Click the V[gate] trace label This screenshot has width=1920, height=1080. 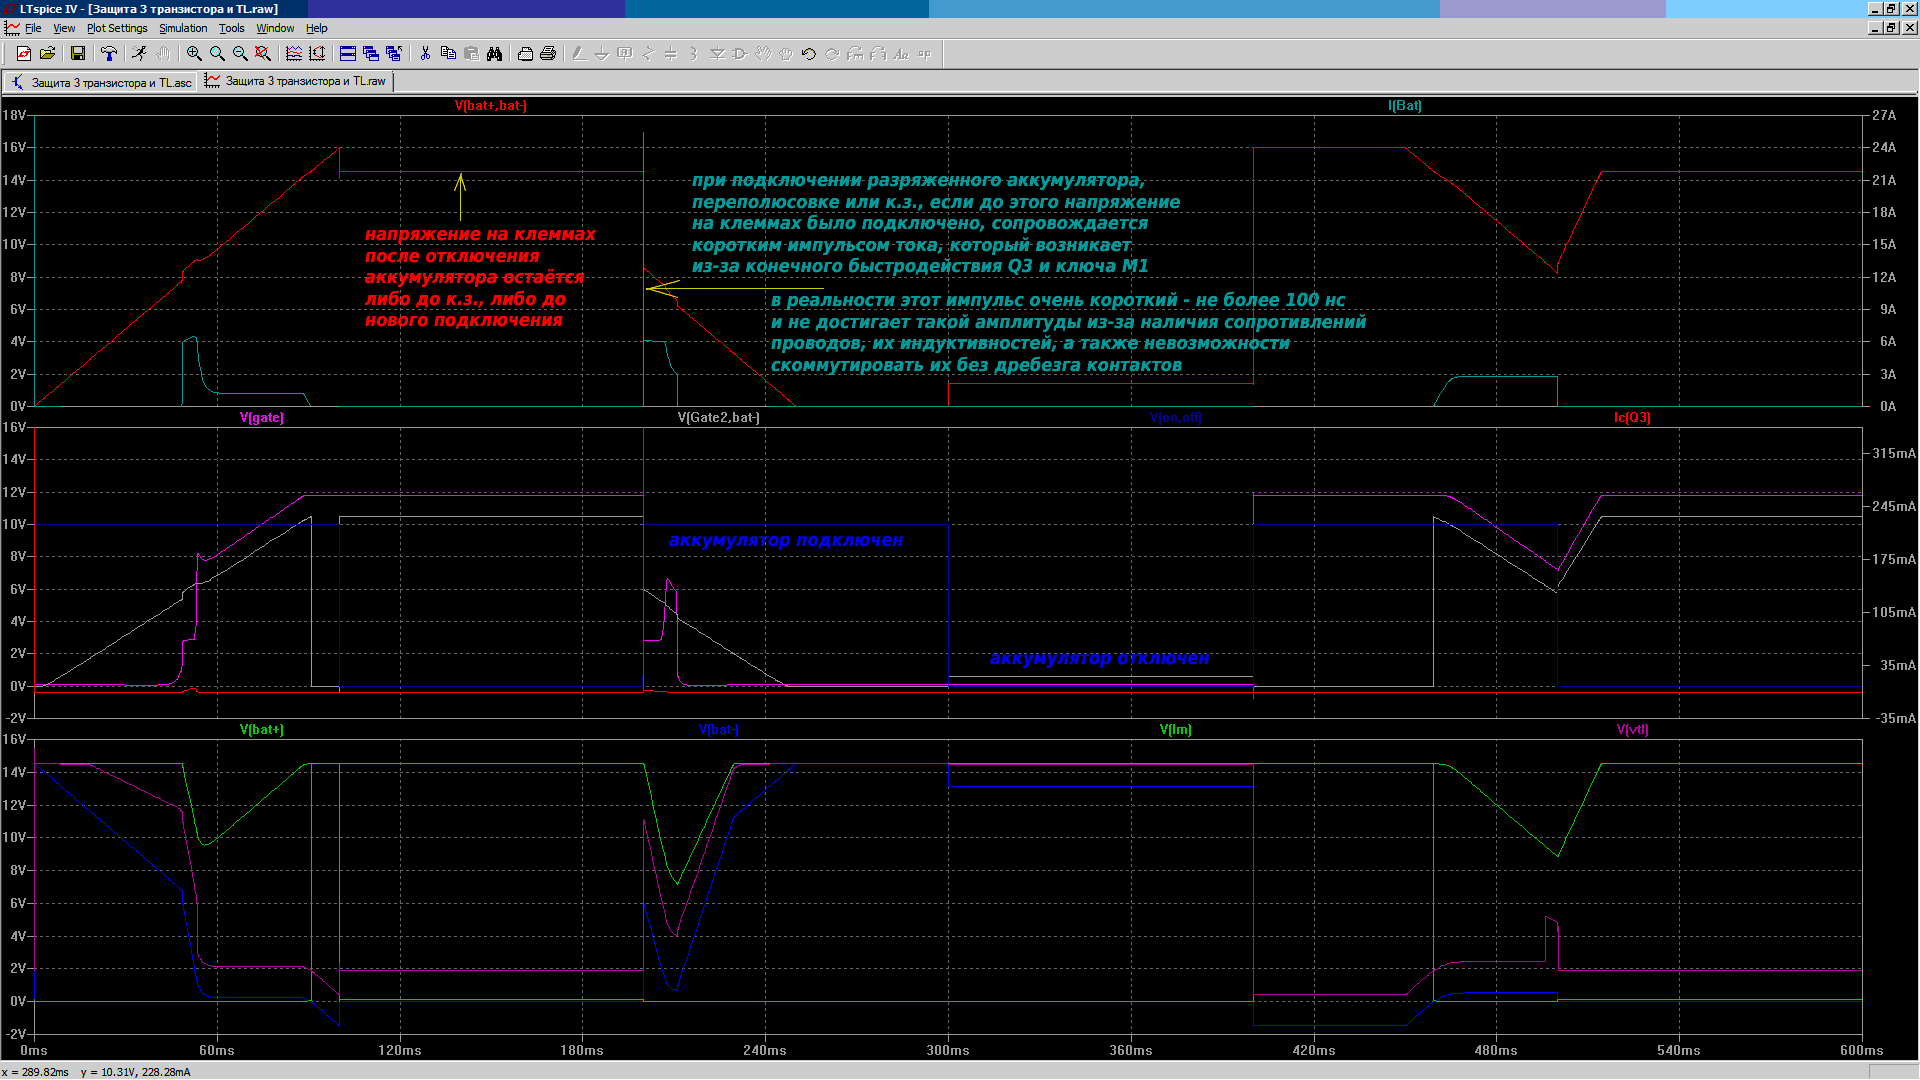[262, 417]
